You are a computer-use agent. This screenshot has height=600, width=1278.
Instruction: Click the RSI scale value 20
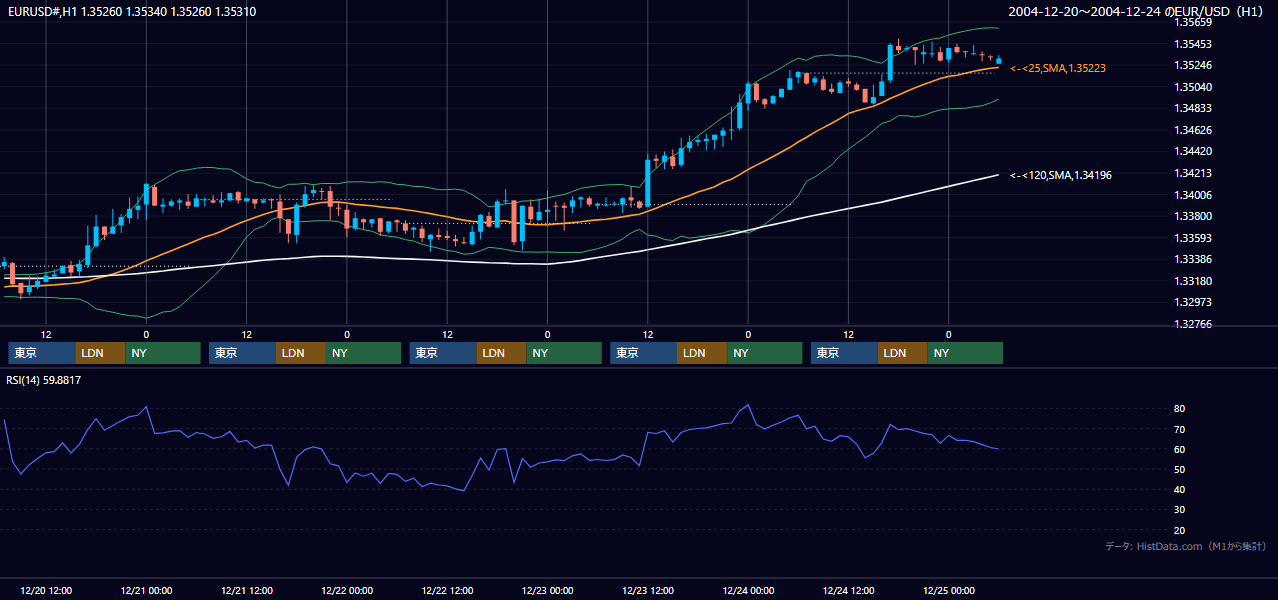point(1180,530)
